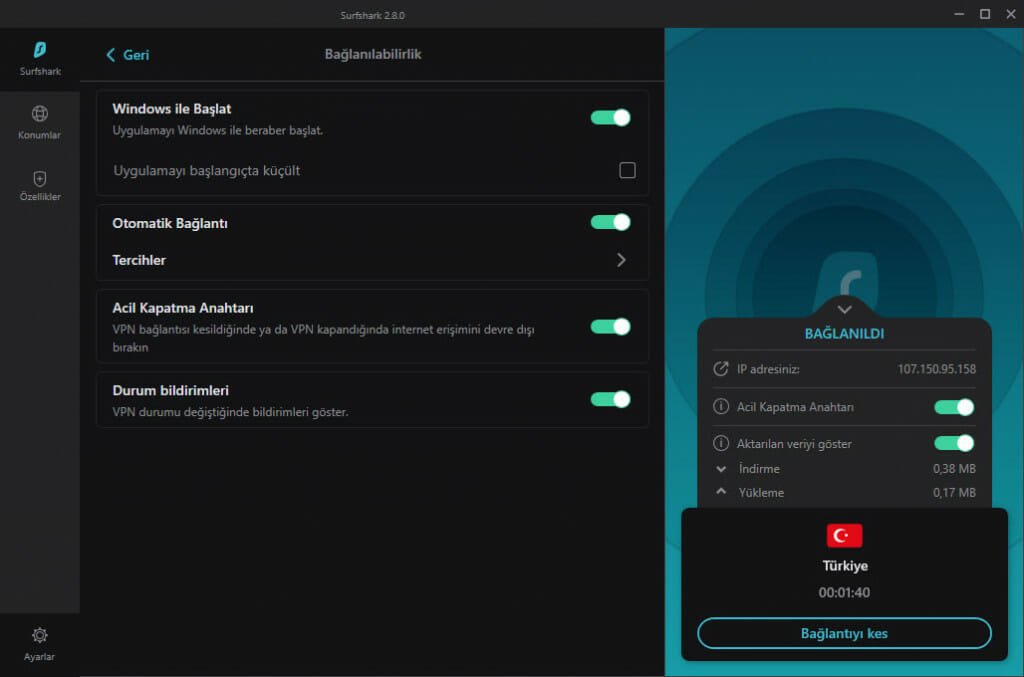Check Uygulamayı başlangıçta küçült checkbox
Screen dimensions: 1024x677
pyautogui.click(x=627, y=170)
